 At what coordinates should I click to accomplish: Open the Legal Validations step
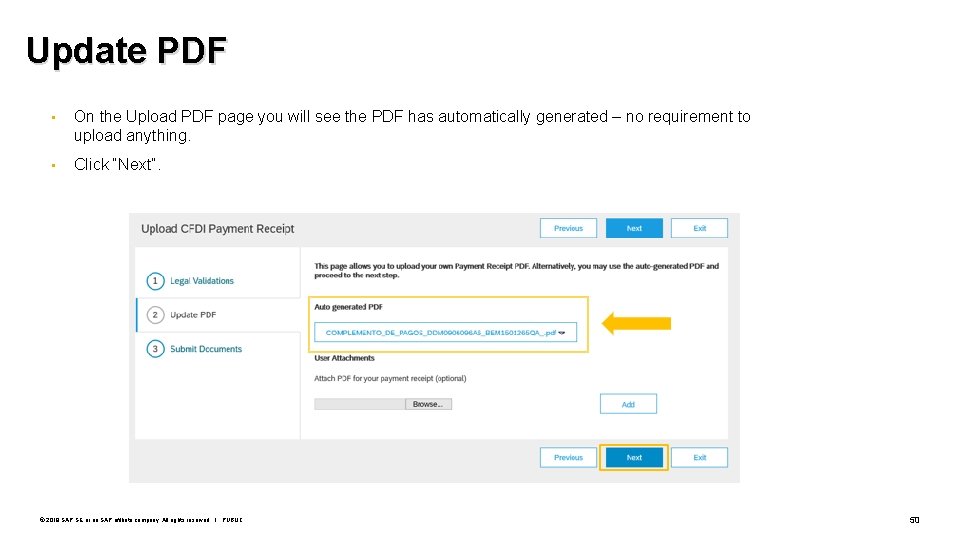[x=202, y=281]
